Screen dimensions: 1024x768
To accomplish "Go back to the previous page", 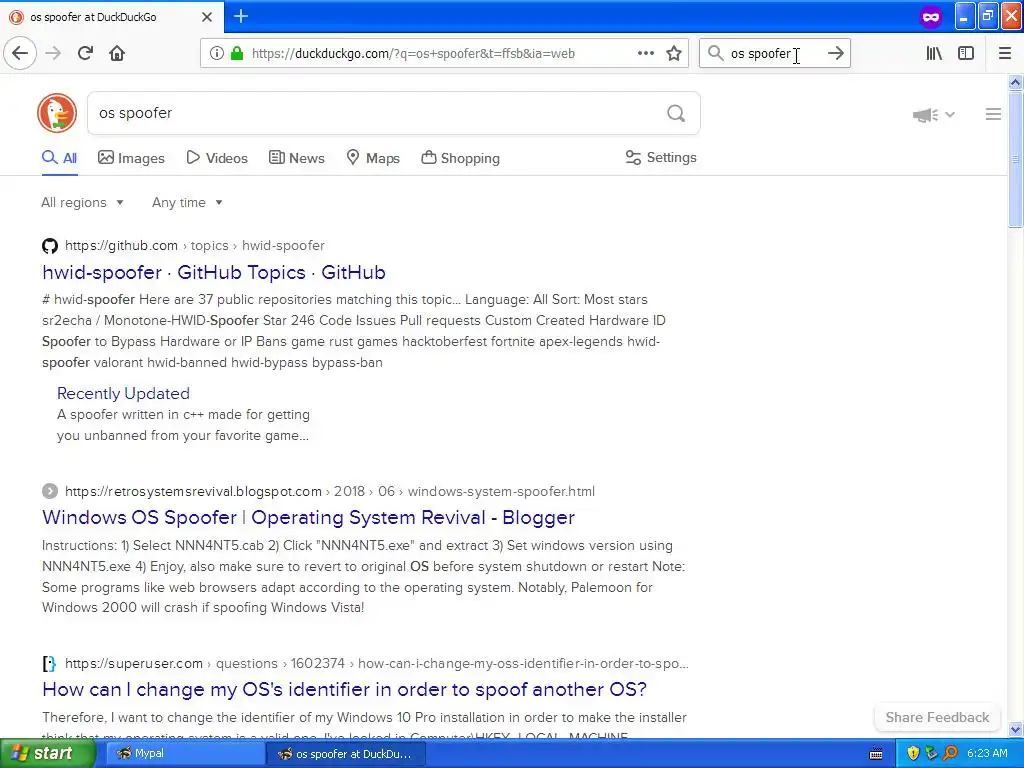I will point(20,53).
